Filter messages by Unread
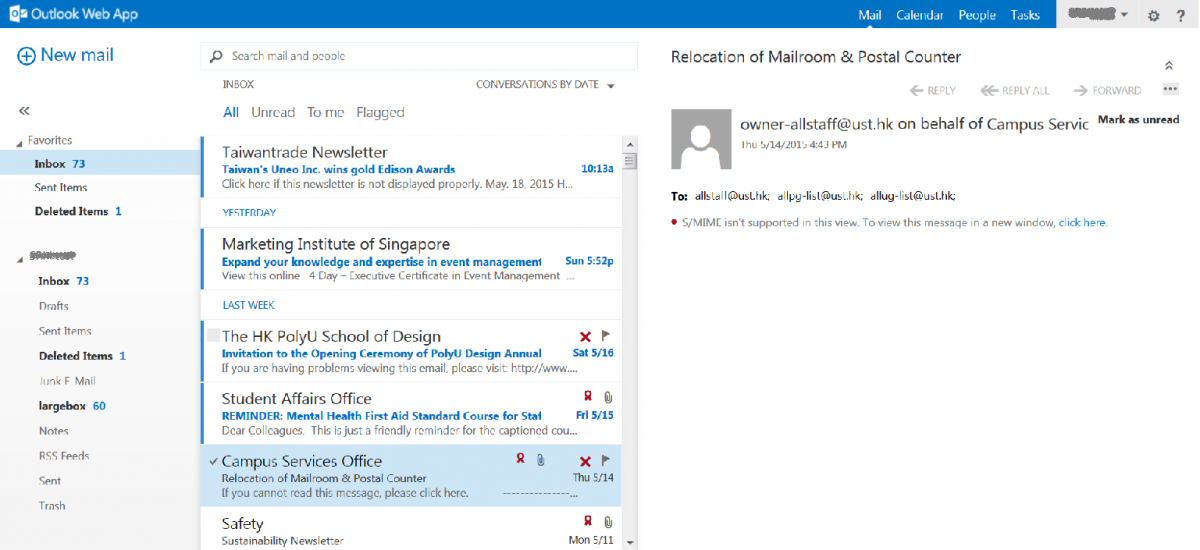Image resolution: width=1200 pixels, height=550 pixels. point(273,113)
